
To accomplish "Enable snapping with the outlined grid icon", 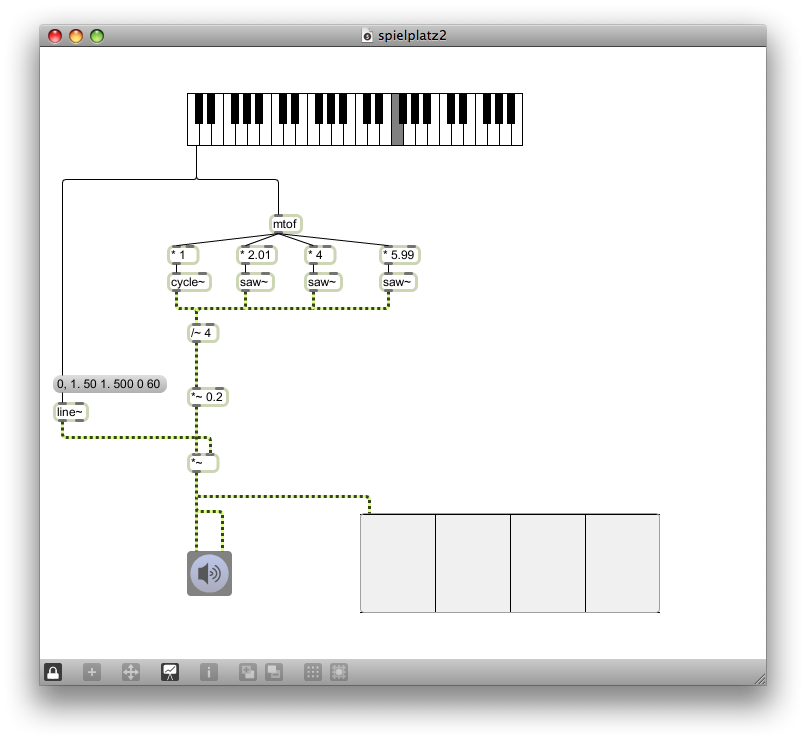I will pyautogui.click(x=338, y=672).
